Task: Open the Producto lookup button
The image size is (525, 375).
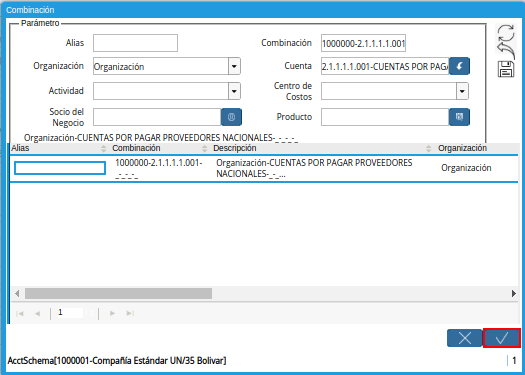Action: pyautogui.click(x=459, y=117)
